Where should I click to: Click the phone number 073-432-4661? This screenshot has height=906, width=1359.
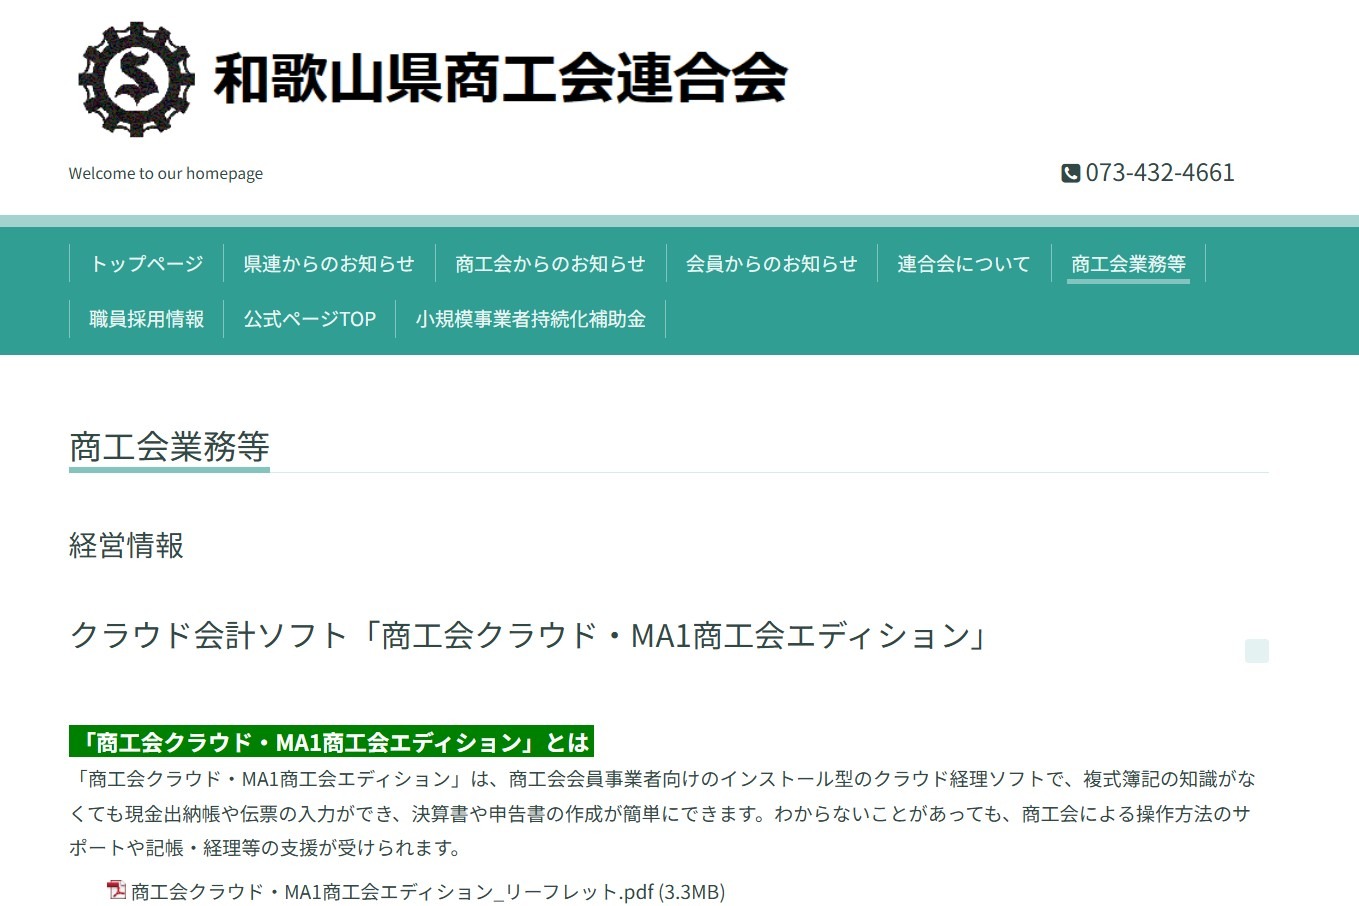(1160, 173)
